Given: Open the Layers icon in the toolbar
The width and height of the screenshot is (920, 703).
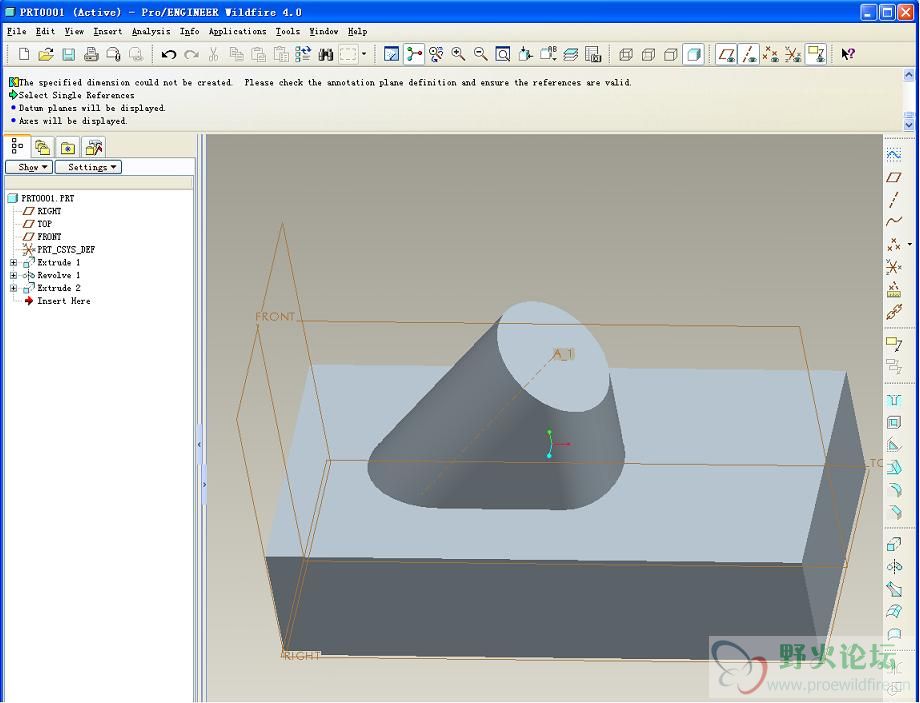Looking at the screenshot, I should pos(570,55).
